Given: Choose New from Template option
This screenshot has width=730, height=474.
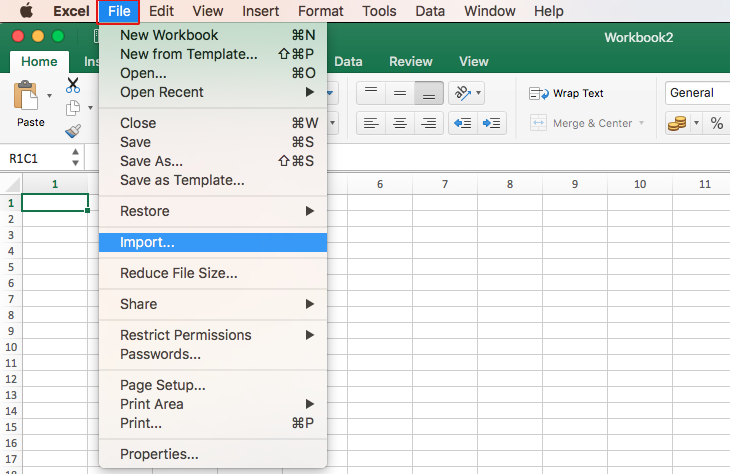Looking at the screenshot, I should 213,54.
